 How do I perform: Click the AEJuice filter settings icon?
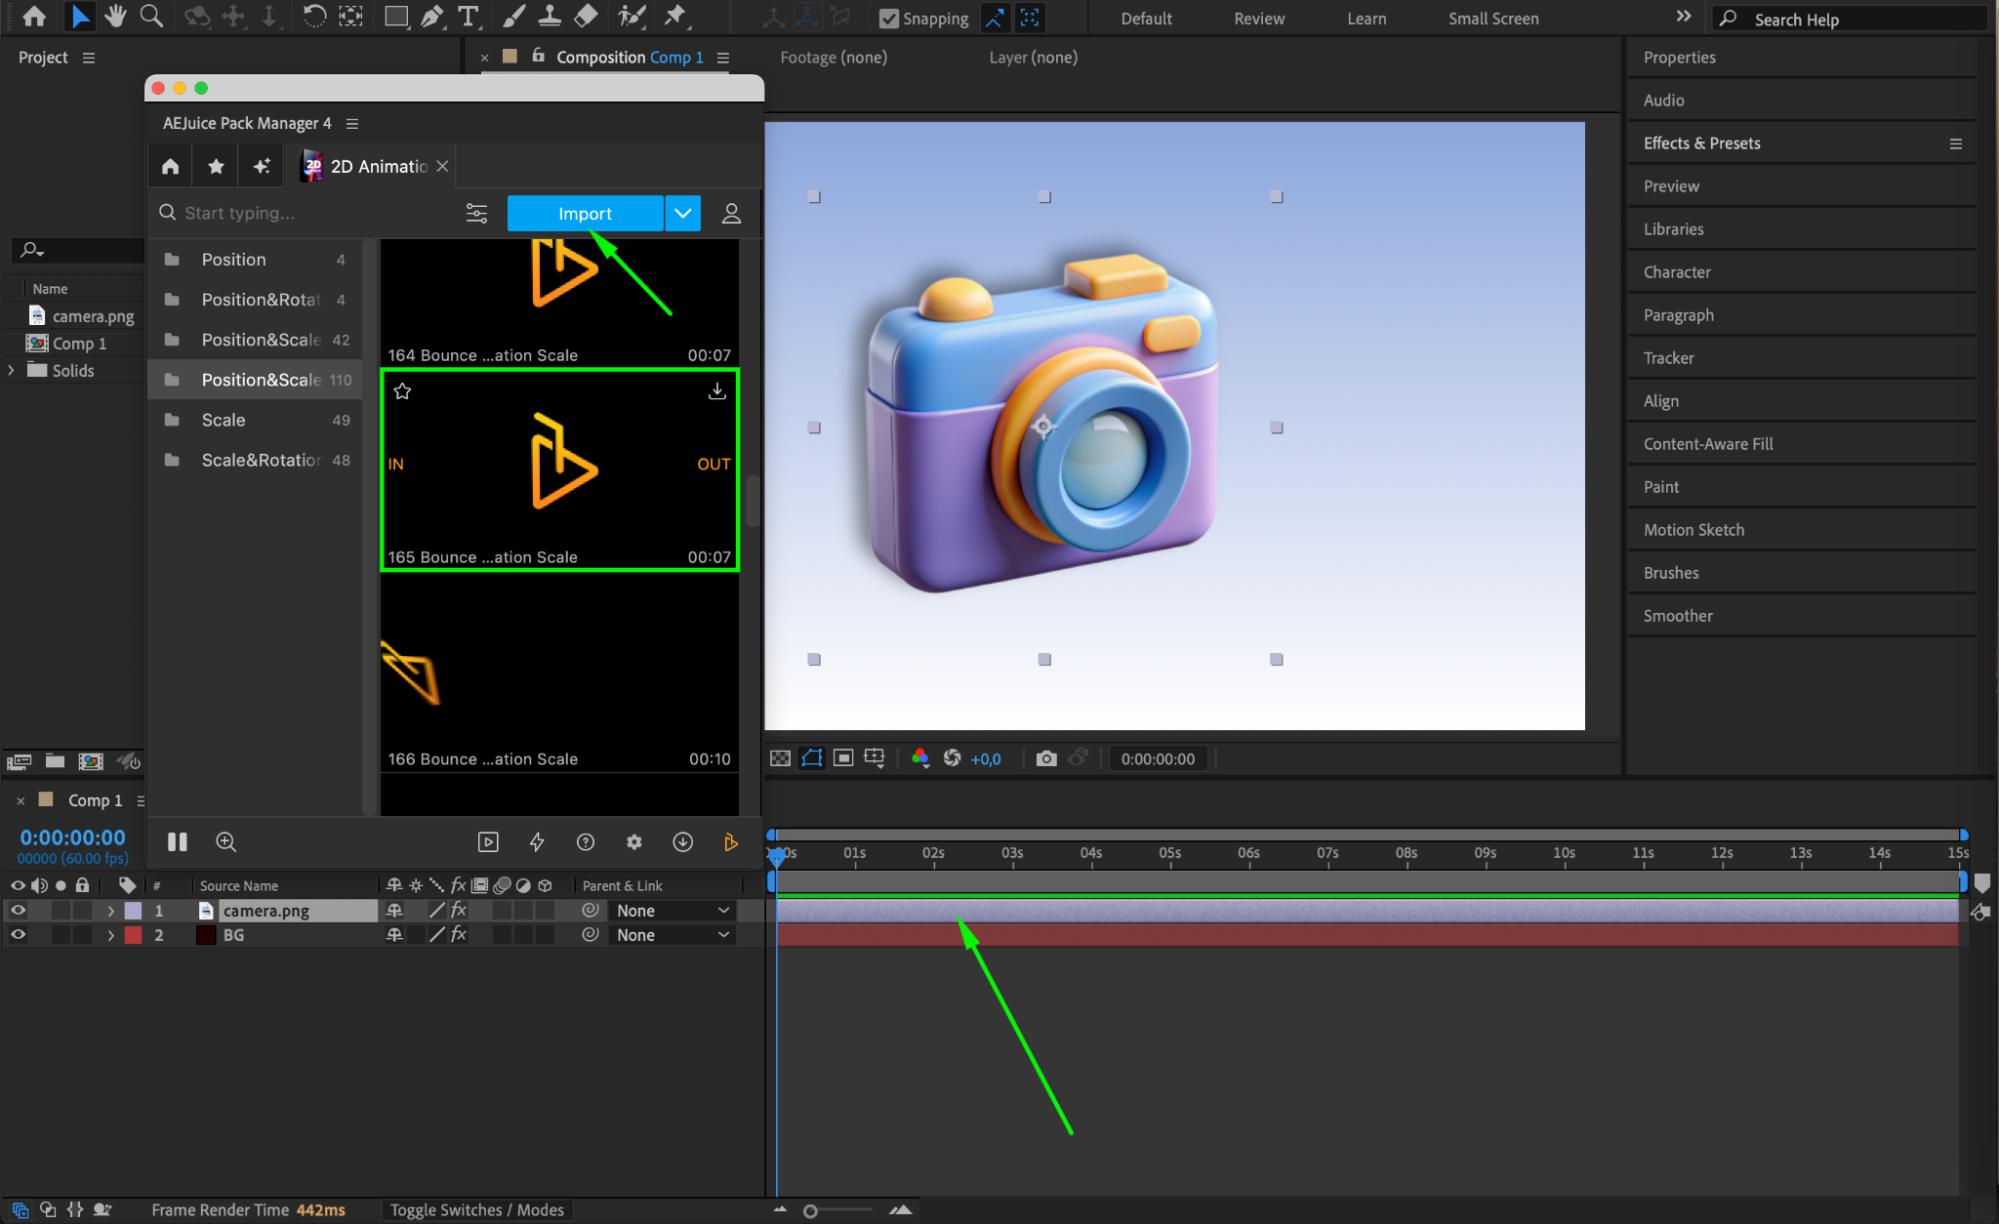coord(476,213)
